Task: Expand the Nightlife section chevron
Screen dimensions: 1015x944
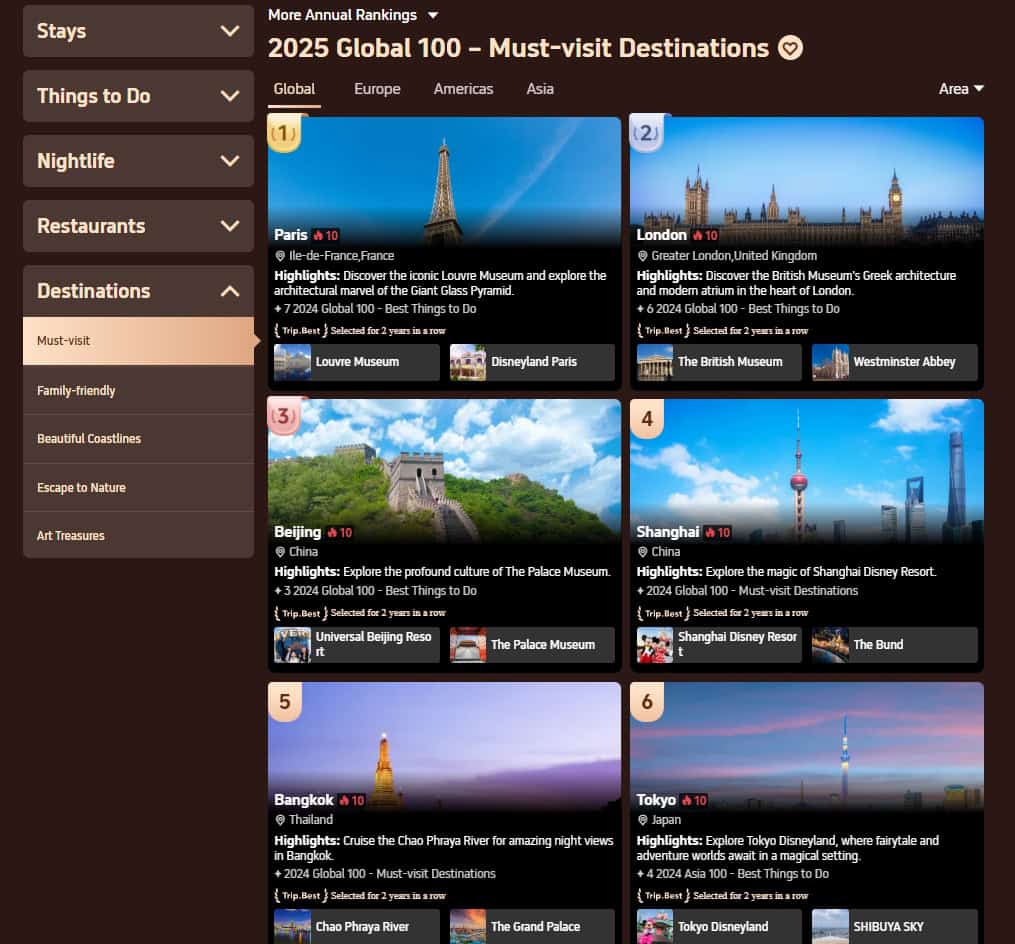Action: (230, 161)
